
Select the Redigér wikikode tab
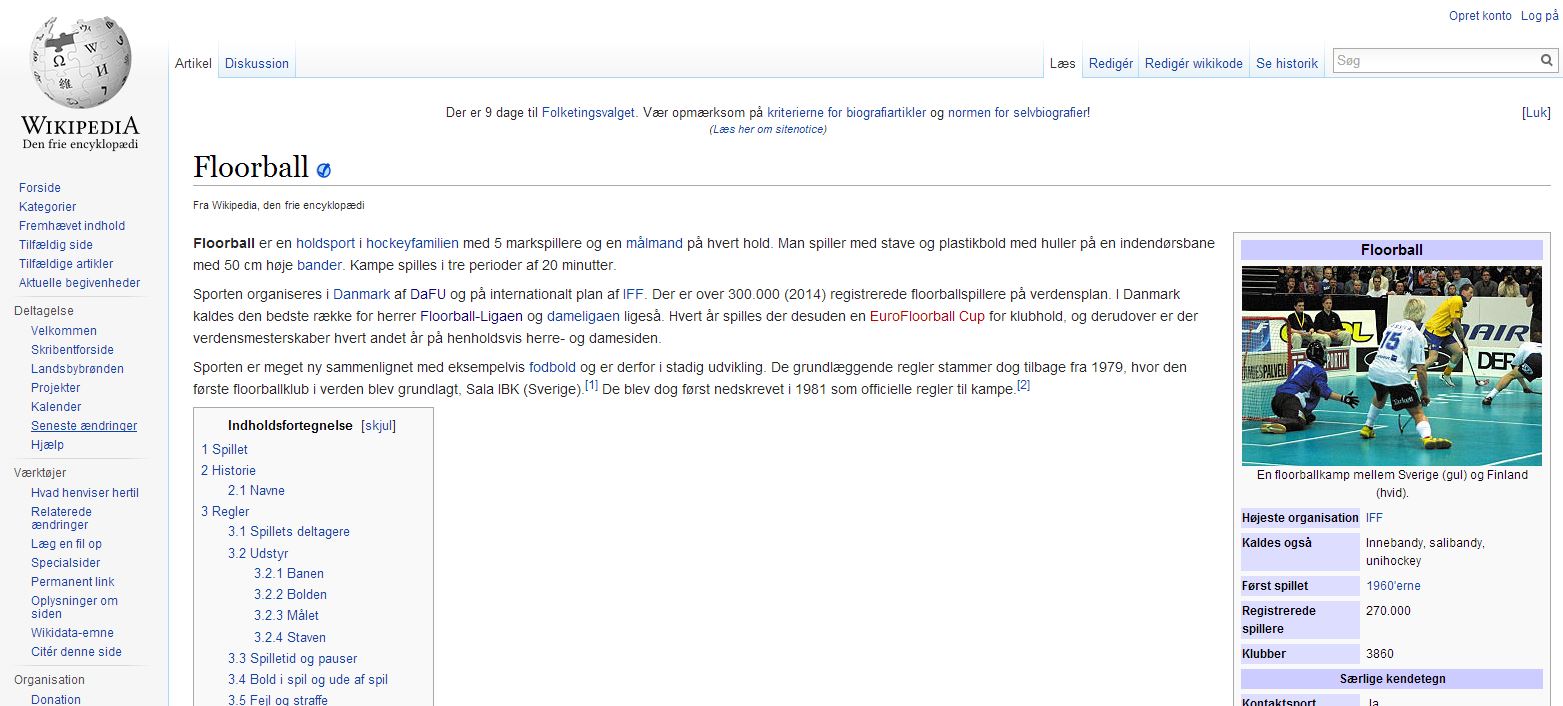pyautogui.click(x=1193, y=63)
